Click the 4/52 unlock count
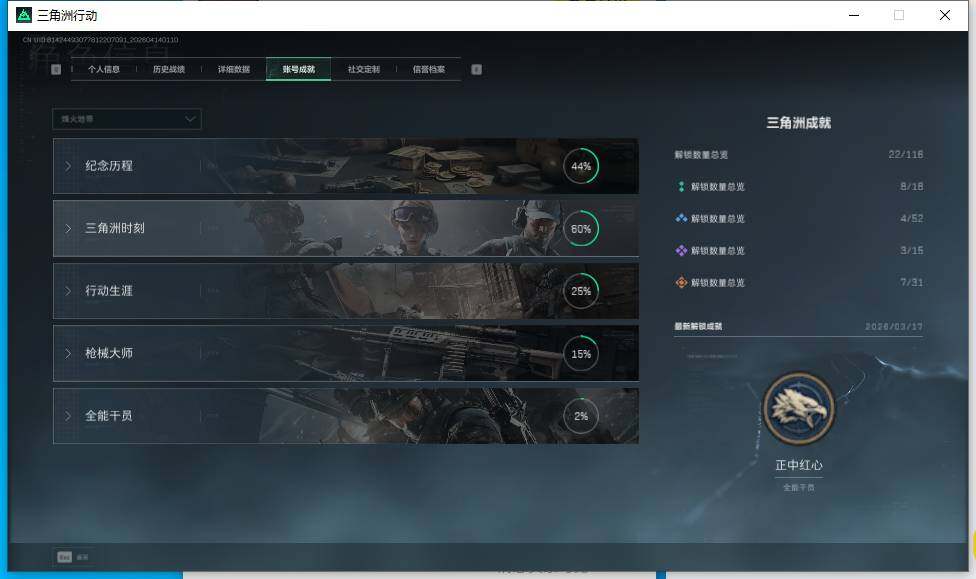This screenshot has height=579, width=976. tap(911, 219)
